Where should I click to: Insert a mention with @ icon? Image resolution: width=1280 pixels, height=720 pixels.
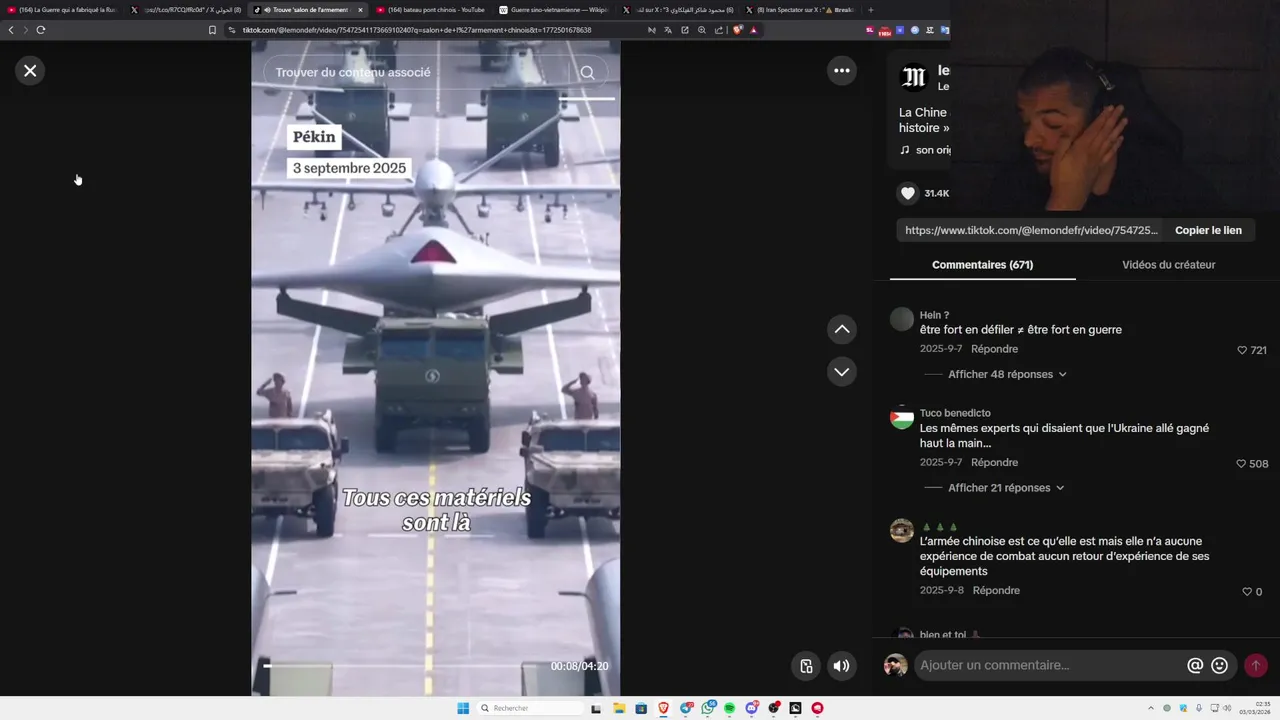coord(1195,665)
